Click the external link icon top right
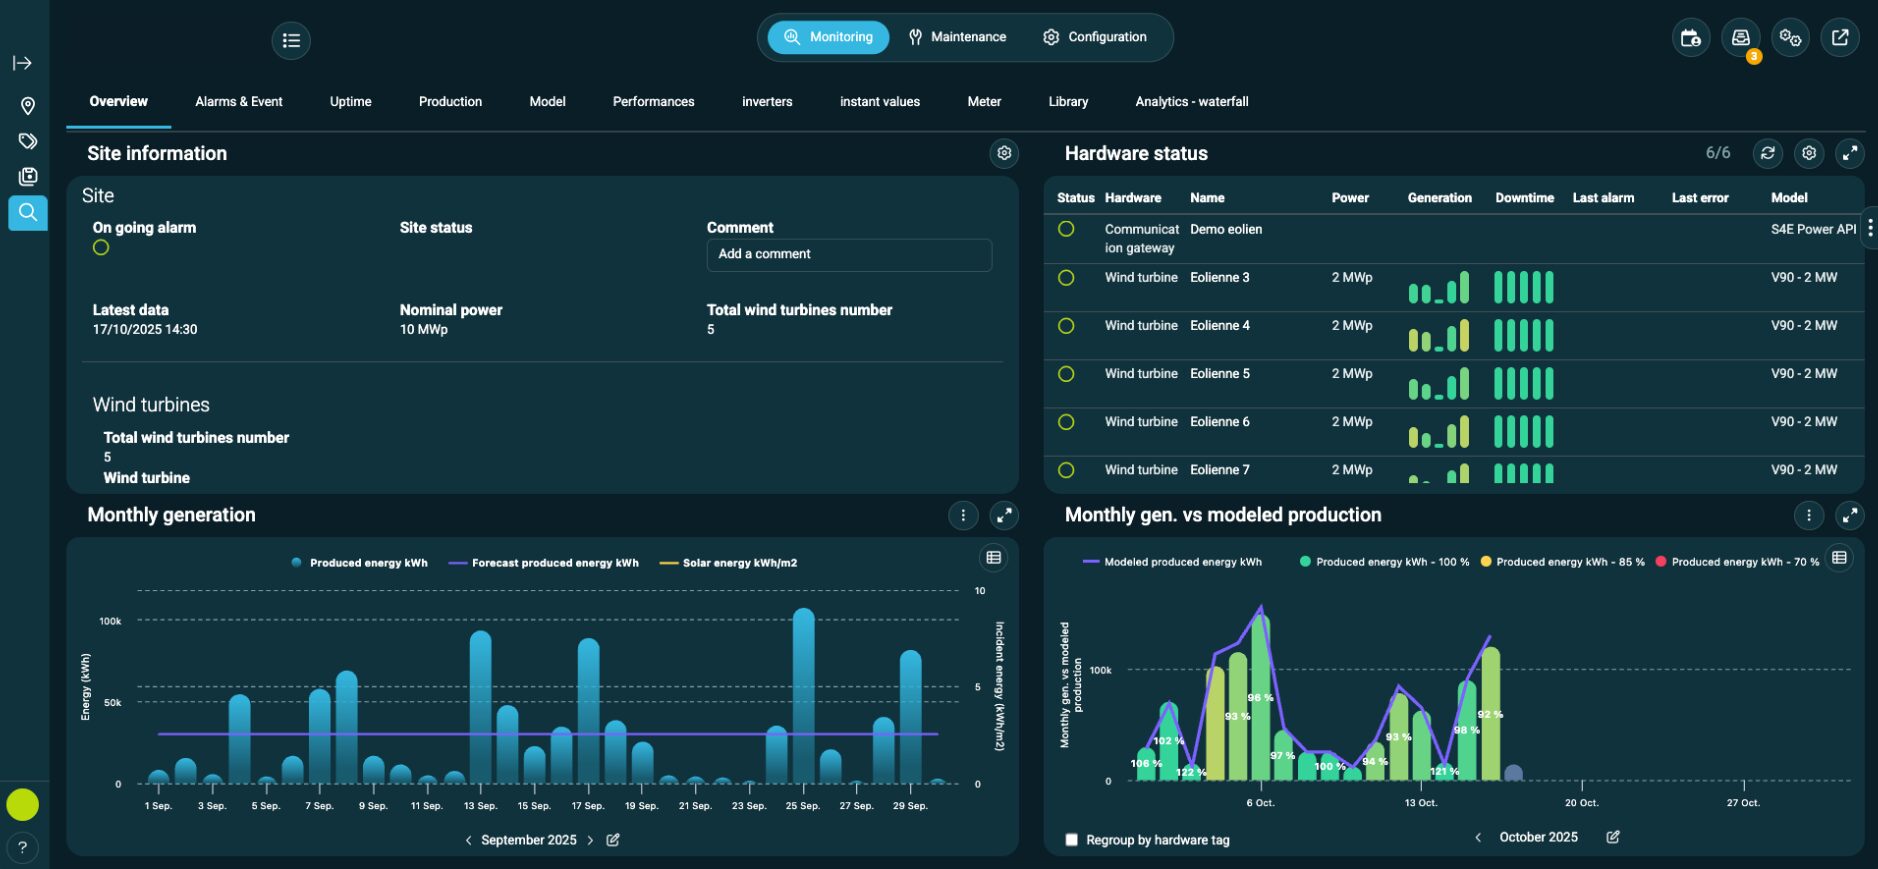Viewport: 1878px width, 869px height. click(1839, 38)
